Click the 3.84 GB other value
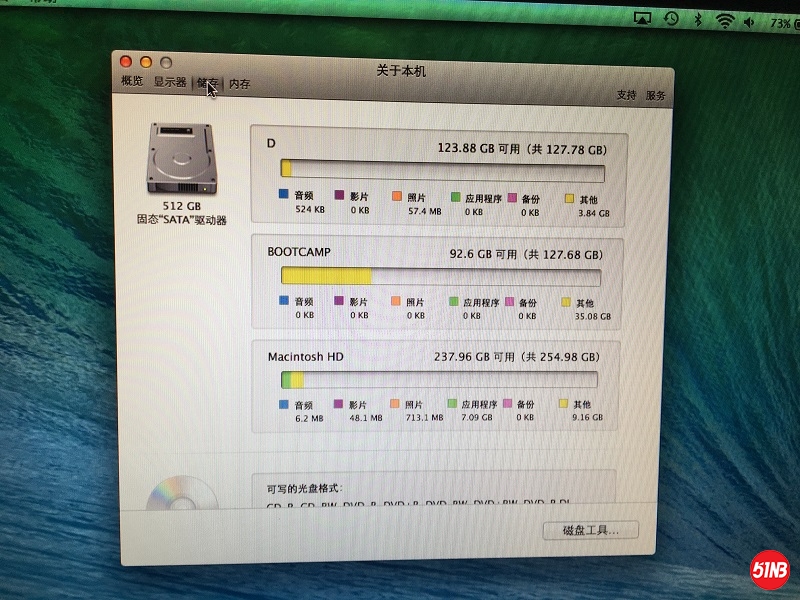This screenshot has height=600, width=800. (594, 213)
